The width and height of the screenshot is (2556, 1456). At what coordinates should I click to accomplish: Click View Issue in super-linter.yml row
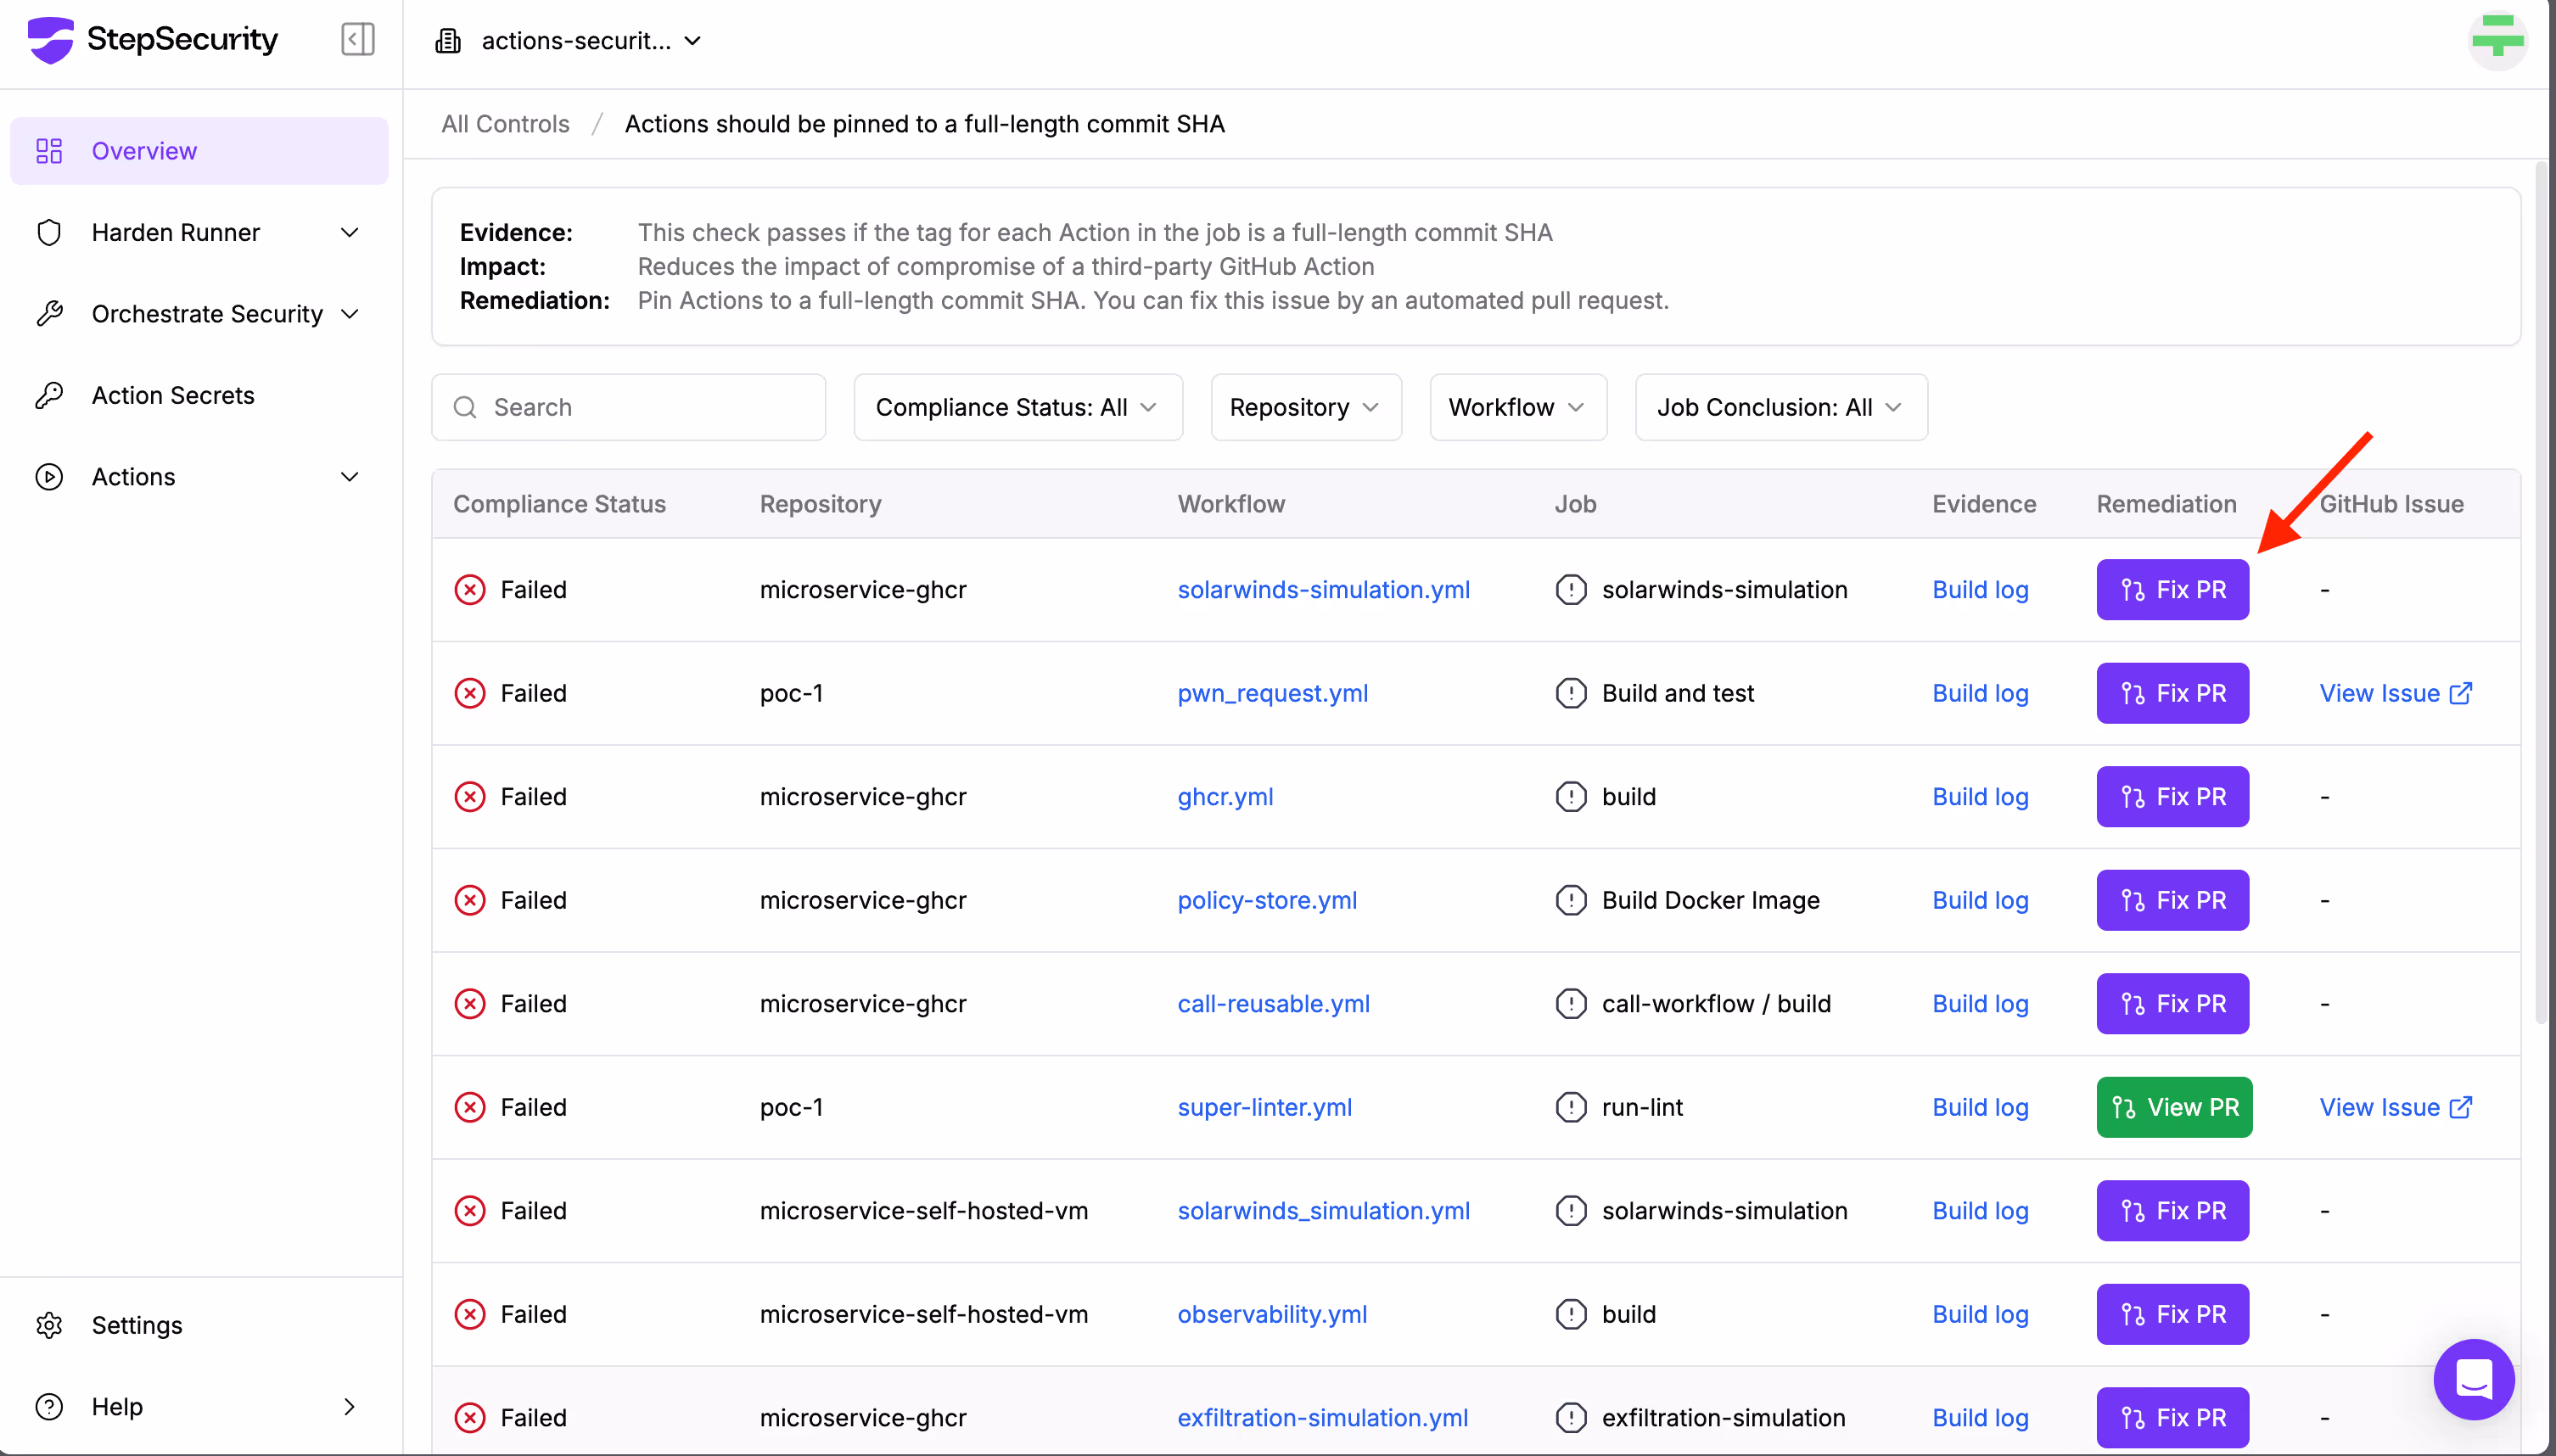[x=2396, y=1107]
